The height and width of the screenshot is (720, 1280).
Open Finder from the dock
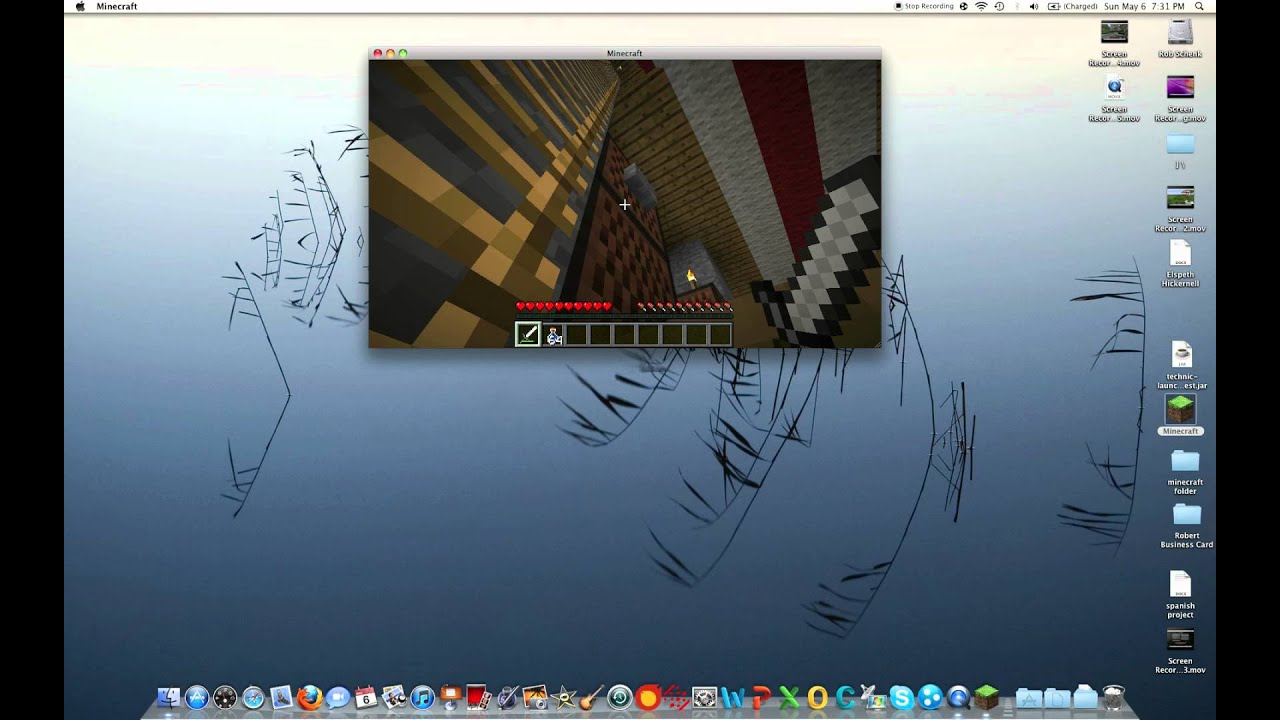point(169,697)
